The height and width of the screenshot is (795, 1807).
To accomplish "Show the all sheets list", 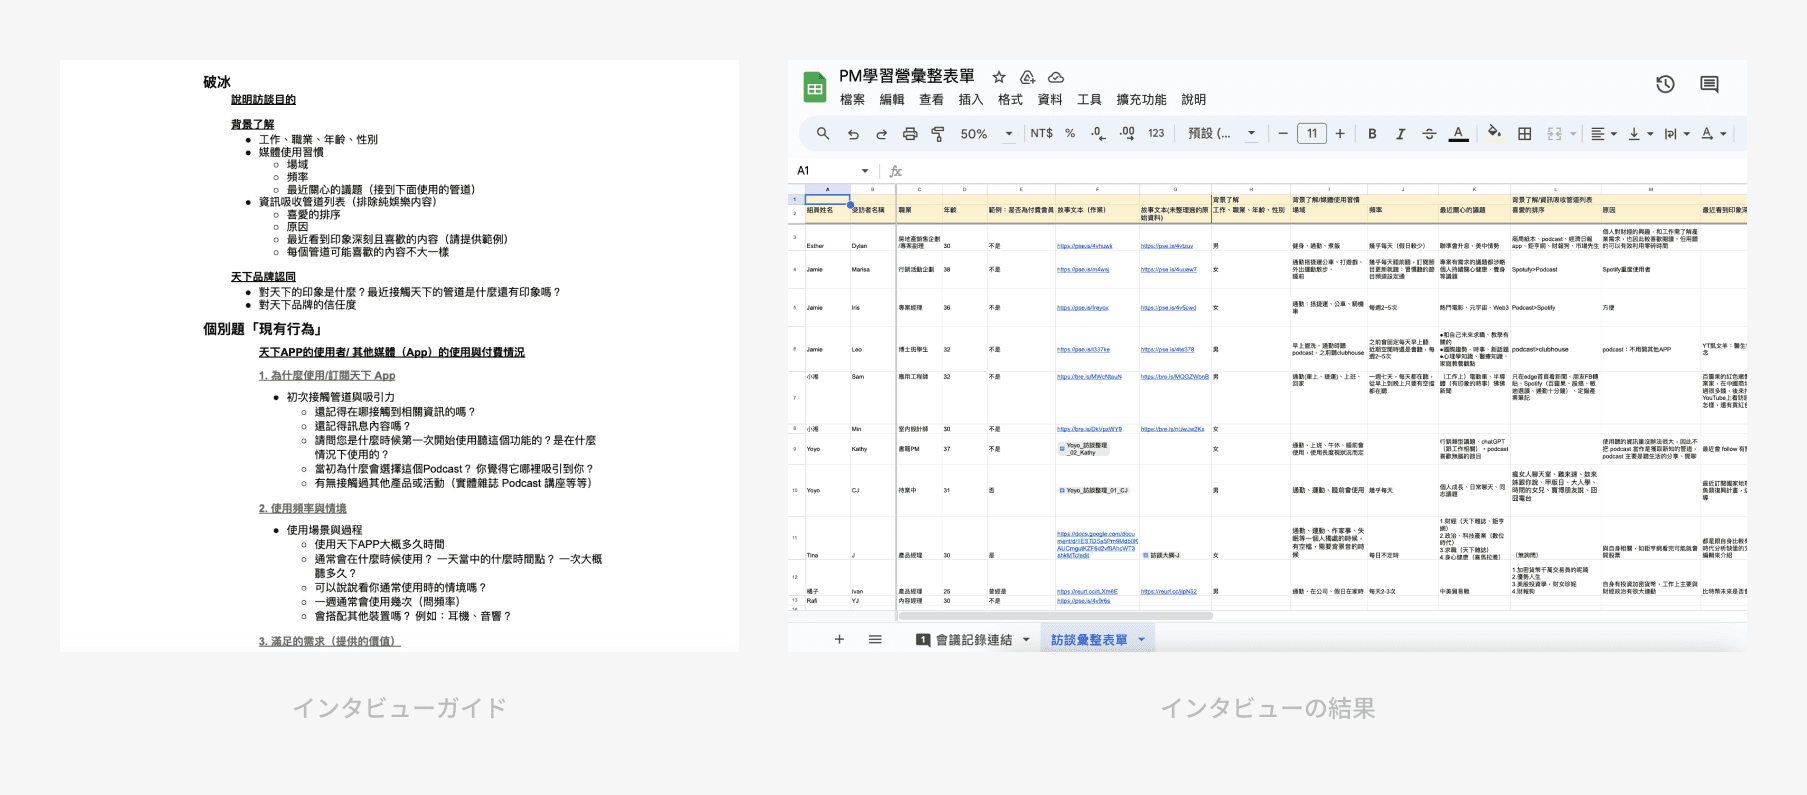I will (x=875, y=640).
